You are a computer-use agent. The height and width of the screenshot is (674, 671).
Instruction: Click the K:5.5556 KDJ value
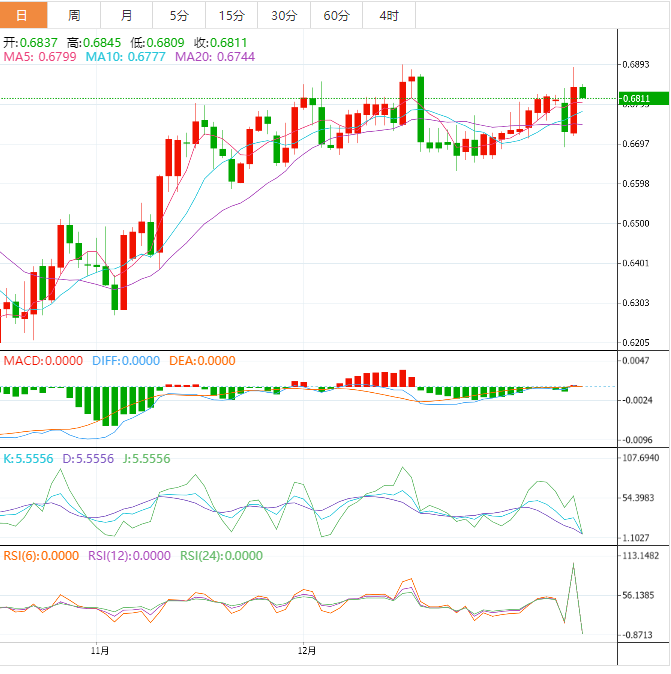point(28,459)
